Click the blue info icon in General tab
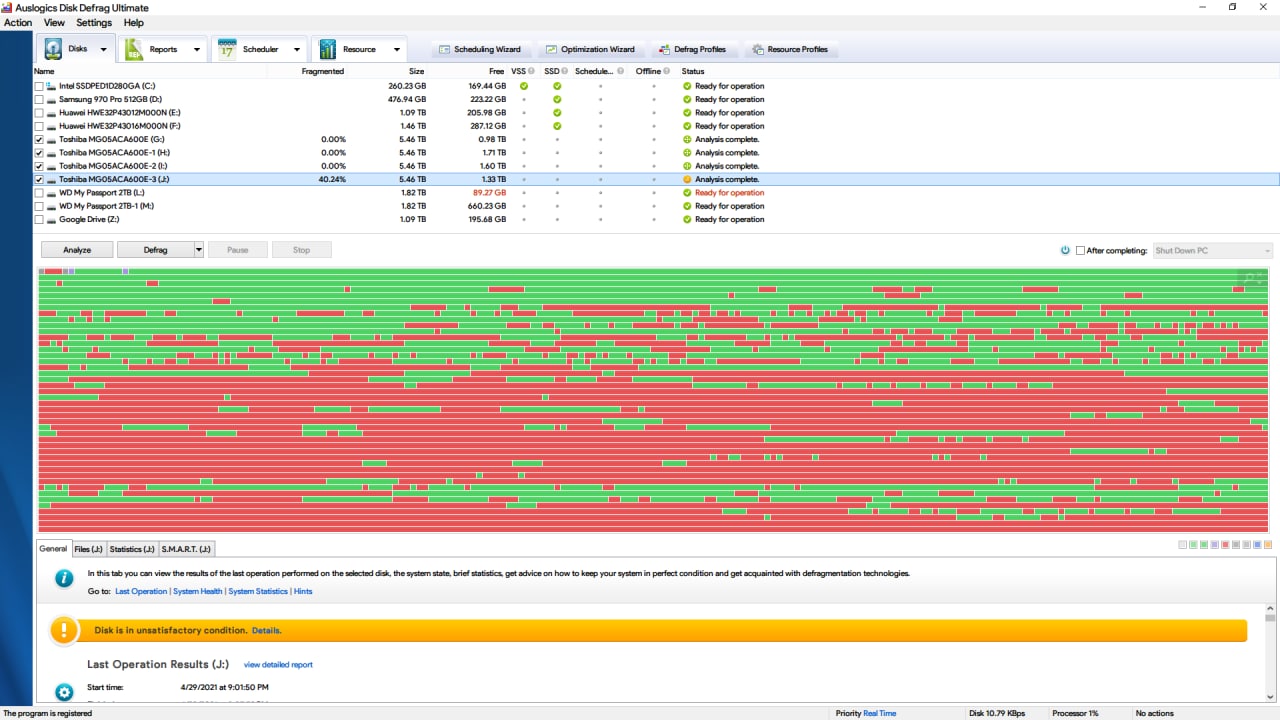 [64, 578]
